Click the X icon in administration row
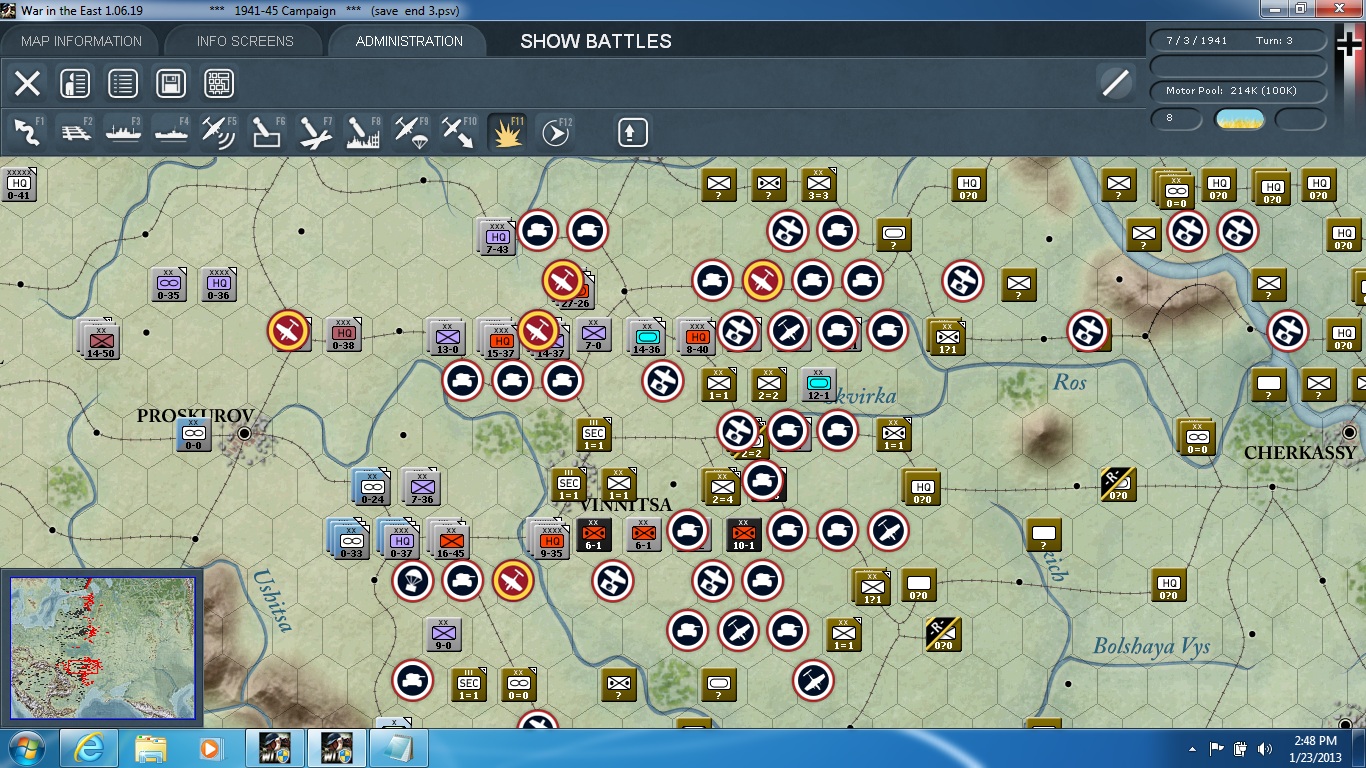The width and height of the screenshot is (1366, 768). pyautogui.click(x=27, y=83)
